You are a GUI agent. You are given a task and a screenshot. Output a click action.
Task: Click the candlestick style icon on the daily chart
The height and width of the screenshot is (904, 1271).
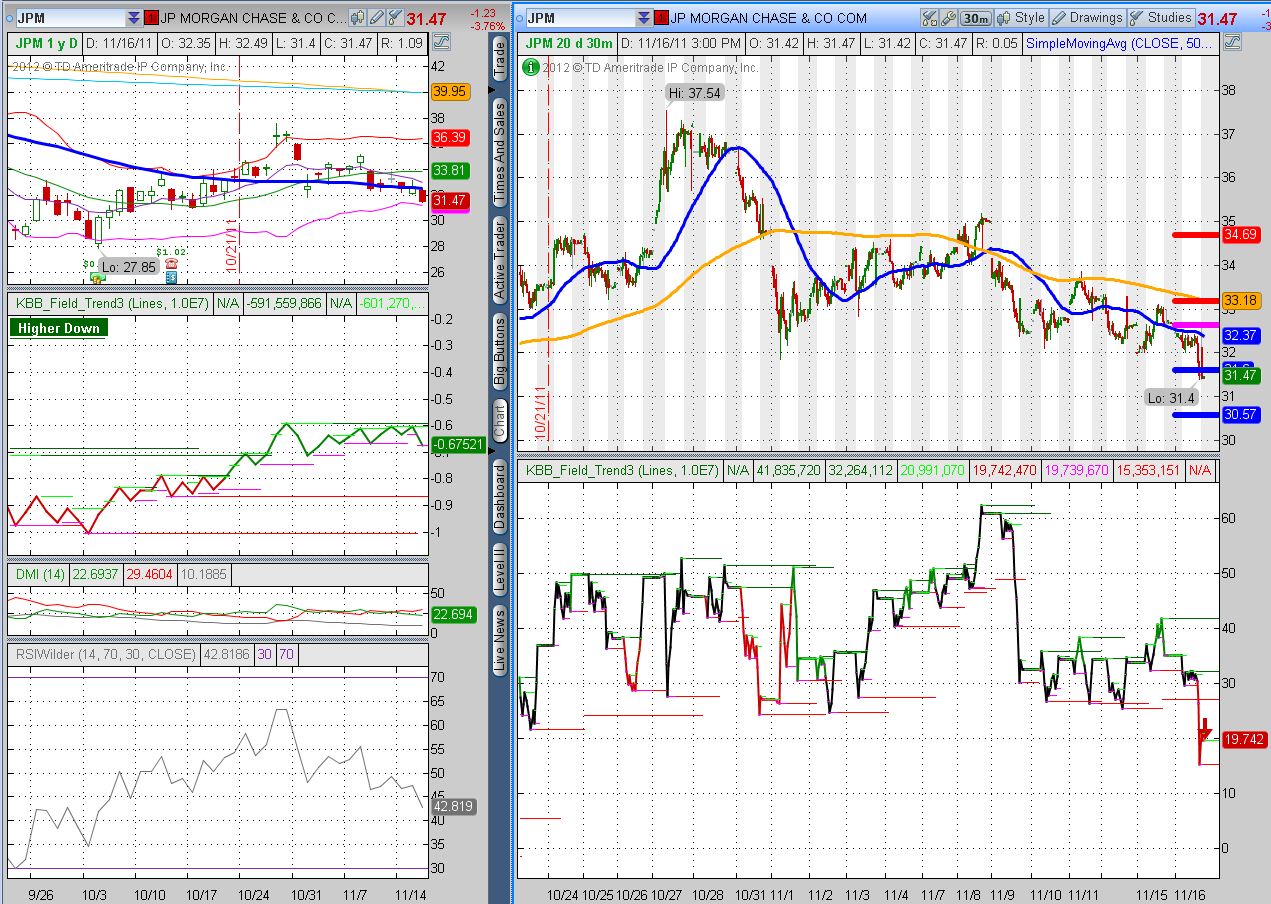coord(358,17)
